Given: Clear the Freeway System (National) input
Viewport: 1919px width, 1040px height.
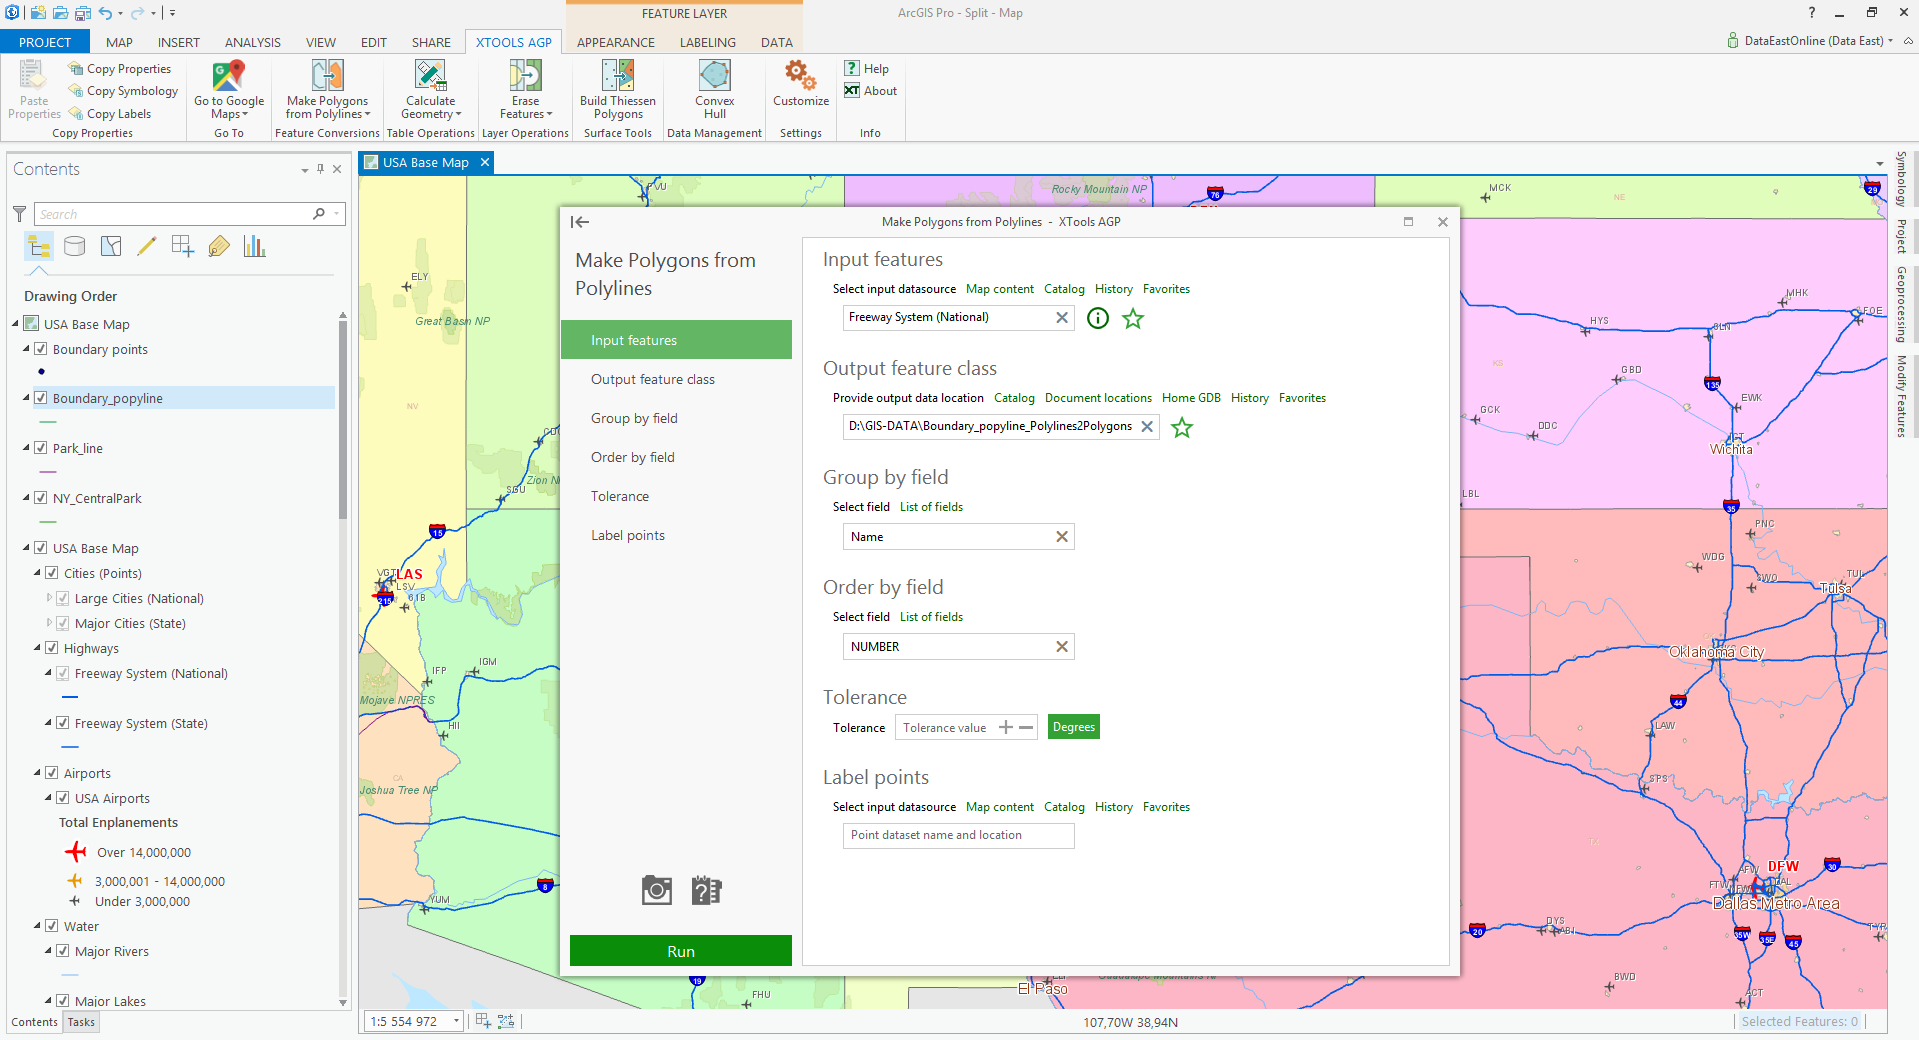Looking at the screenshot, I should point(1062,317).
